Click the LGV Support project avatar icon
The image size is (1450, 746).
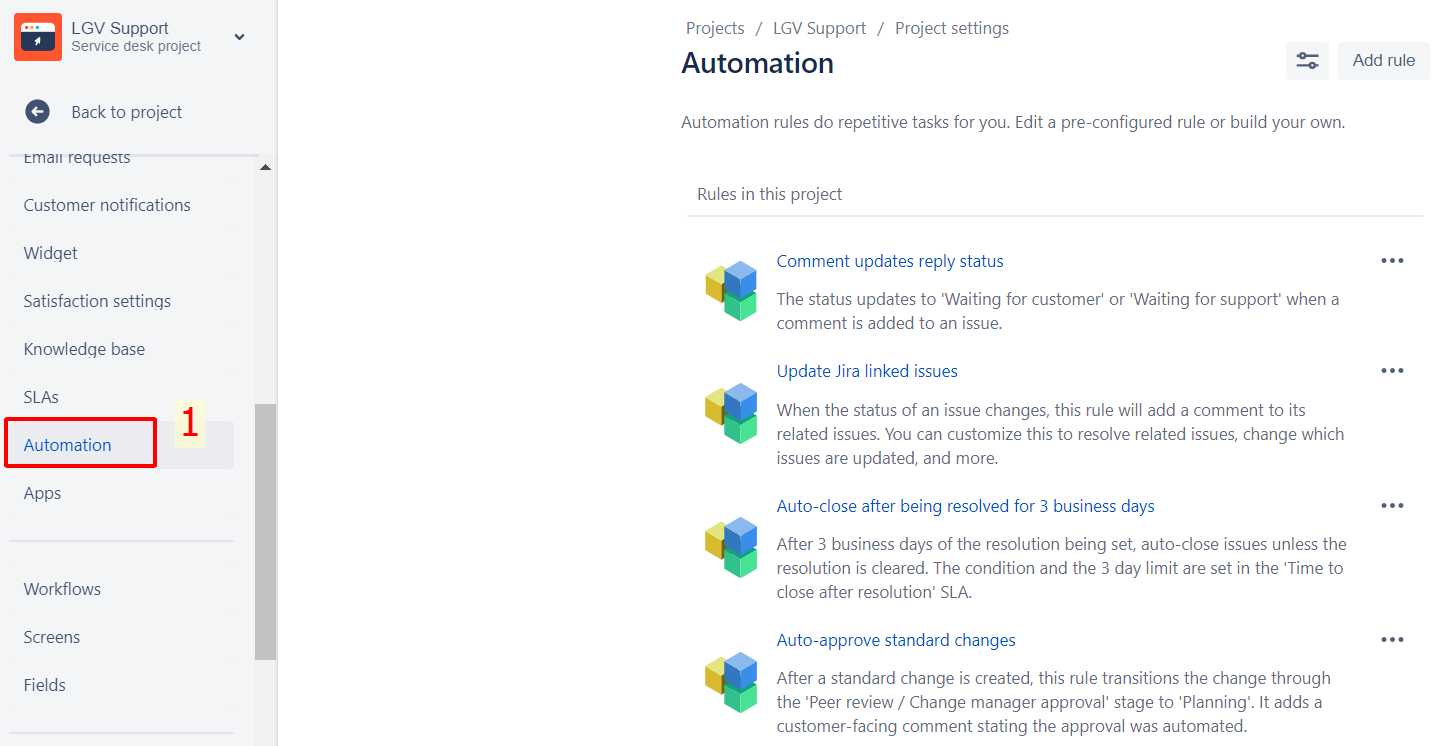(x=38, y=37)
